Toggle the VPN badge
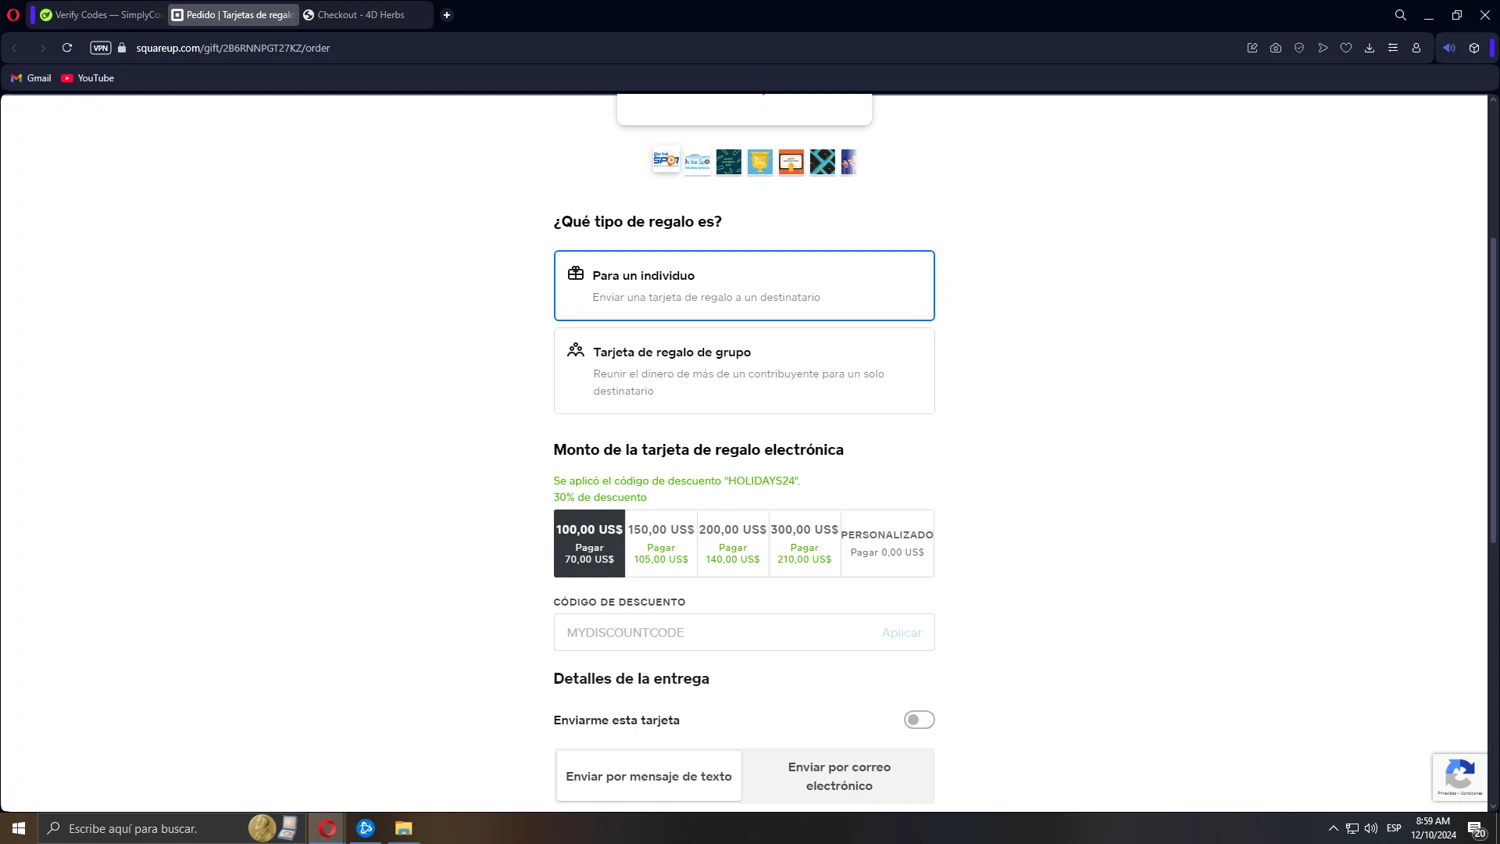This screenshot has width=1500, height=844. (100, 48)
